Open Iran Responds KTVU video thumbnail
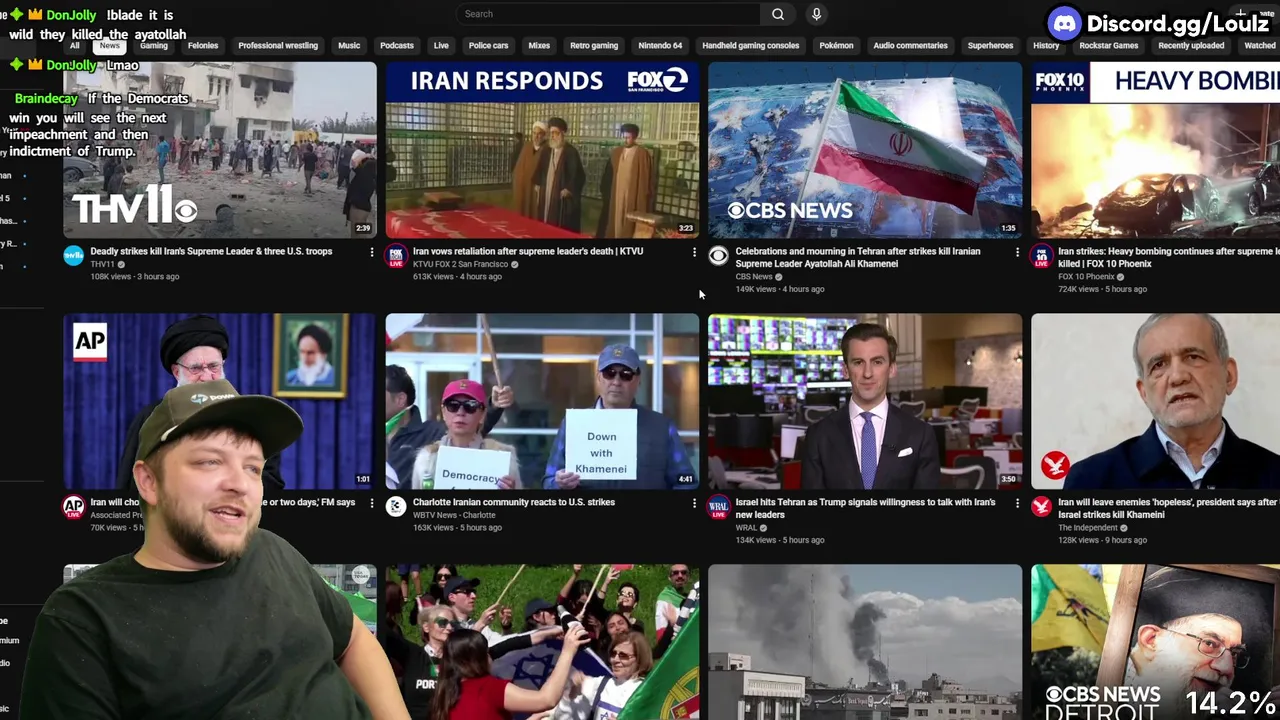Viewport: 1280px width, 720px height. (542, 150)
